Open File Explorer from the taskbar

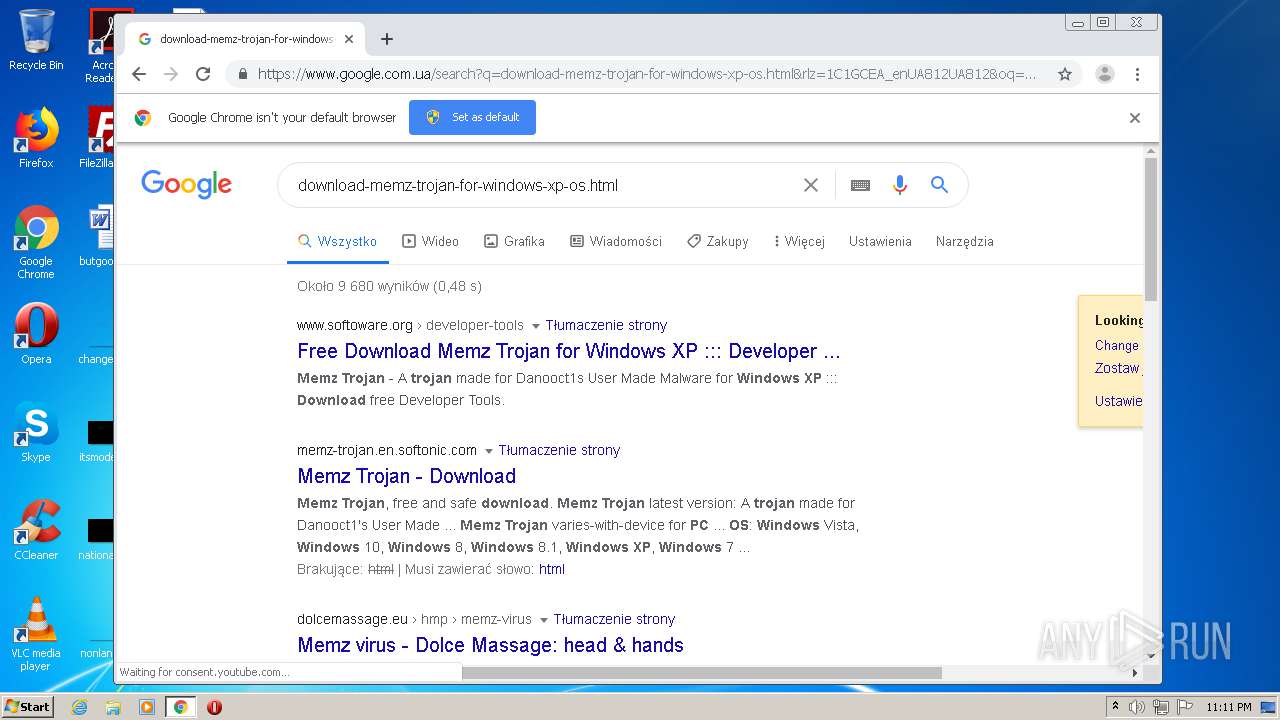click(113, 707)
